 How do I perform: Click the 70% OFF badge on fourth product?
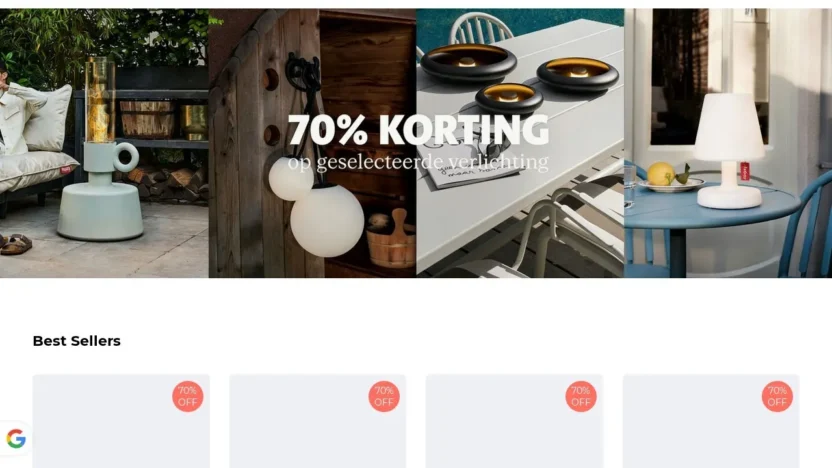click(777, 396)
